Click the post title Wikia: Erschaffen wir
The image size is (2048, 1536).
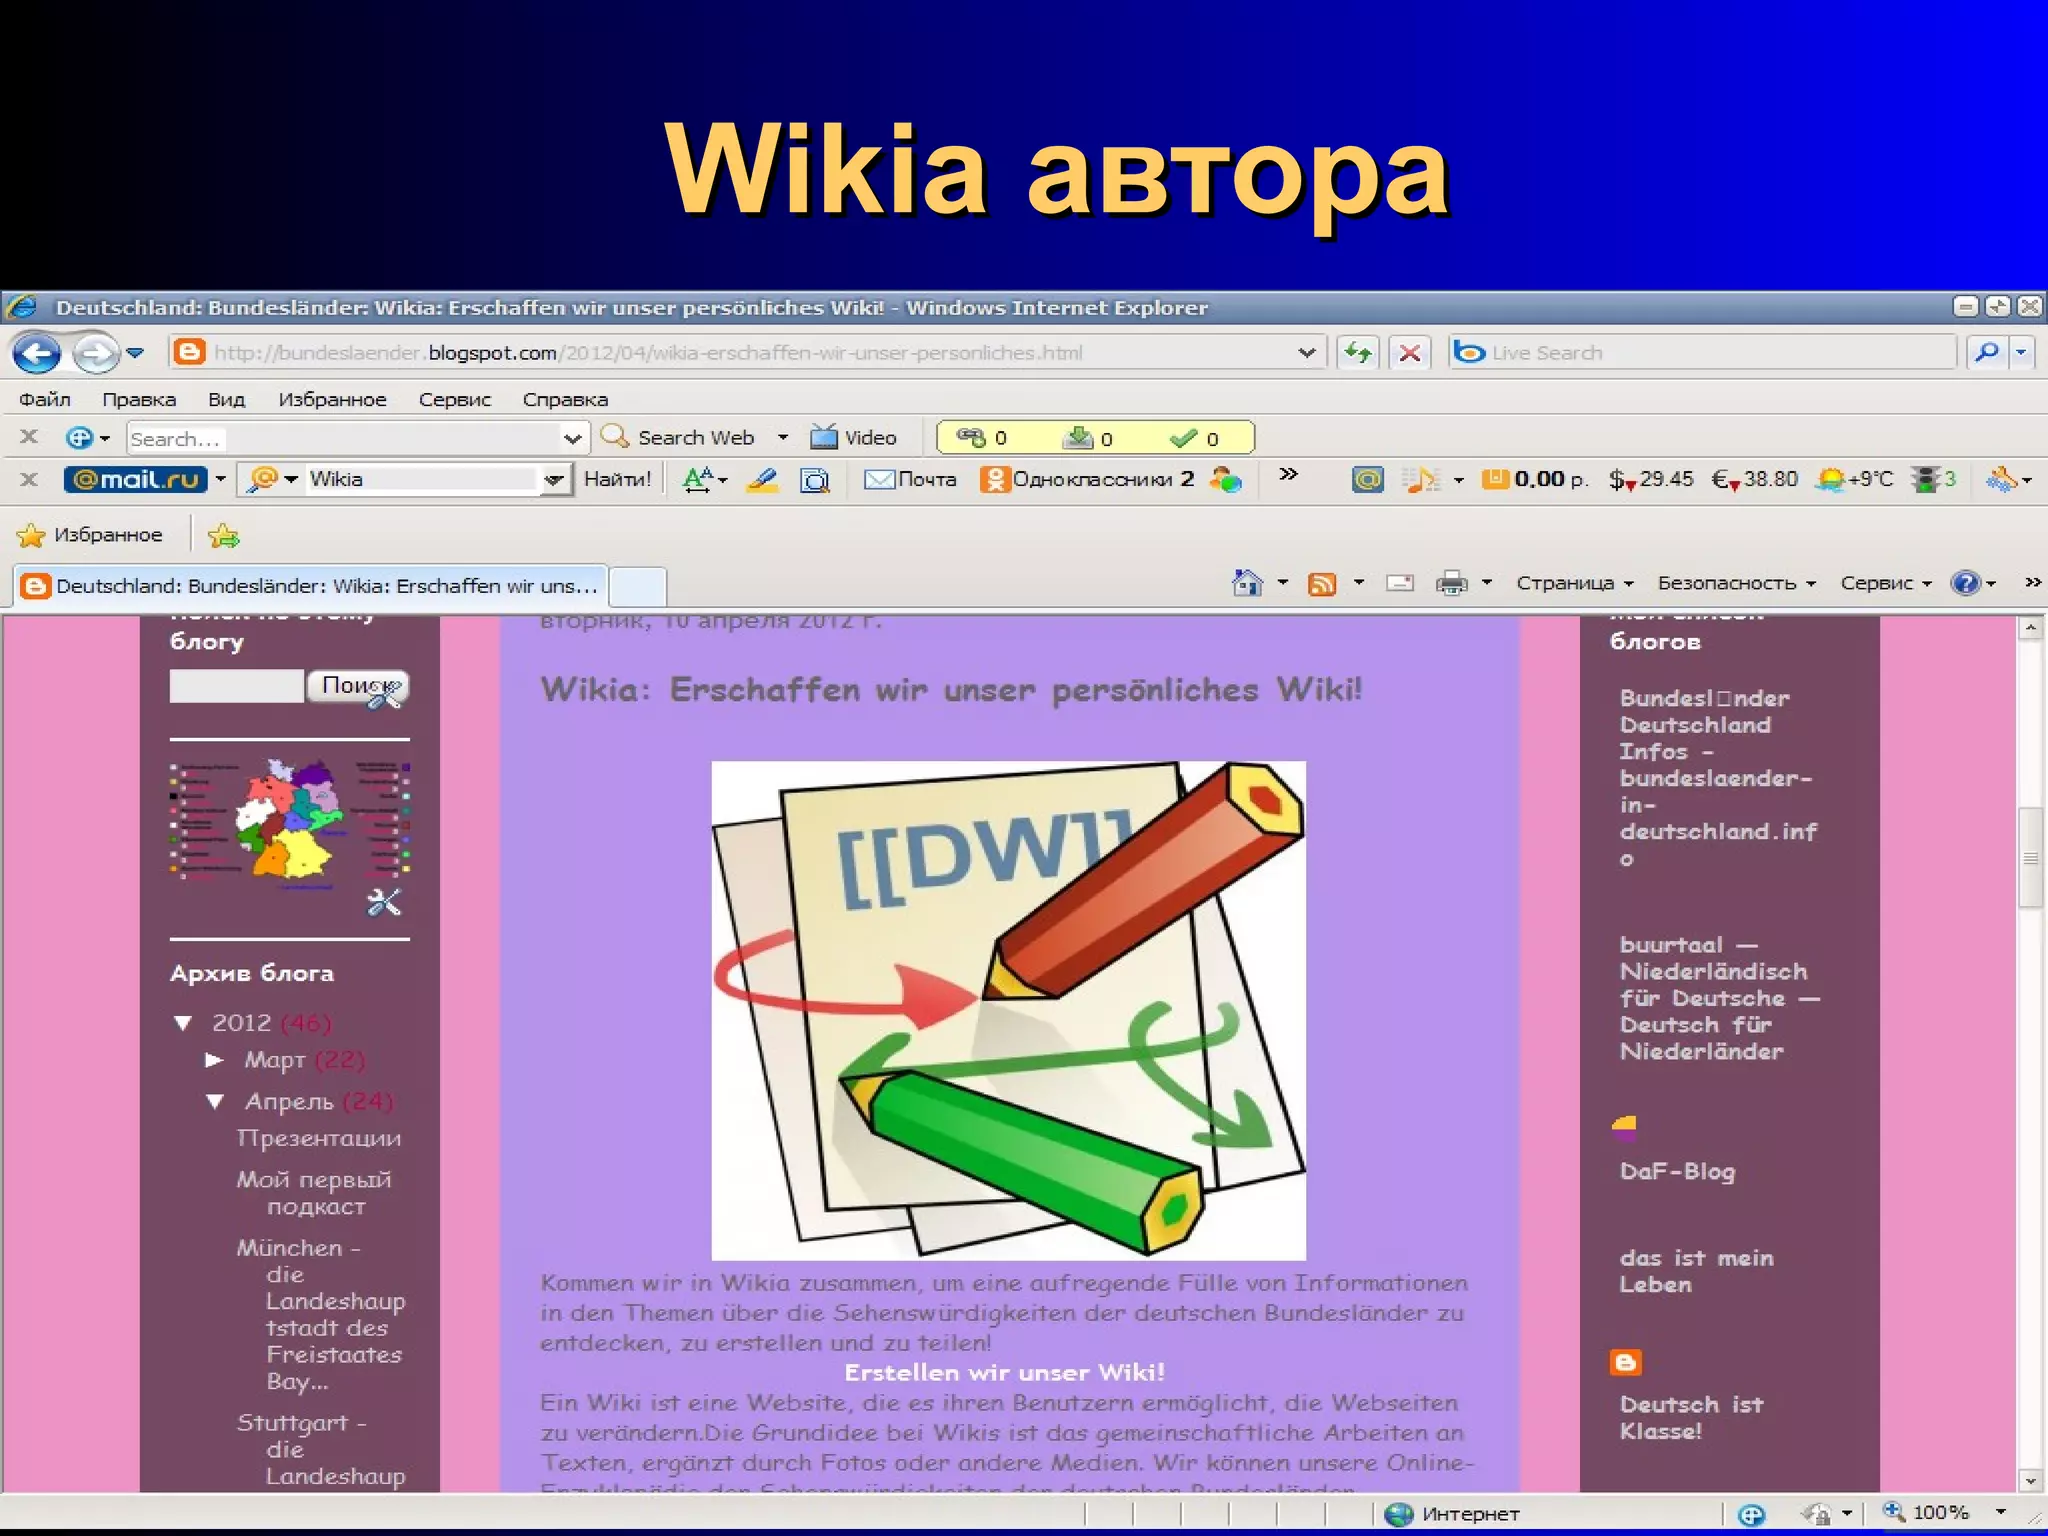coord(951,690)
